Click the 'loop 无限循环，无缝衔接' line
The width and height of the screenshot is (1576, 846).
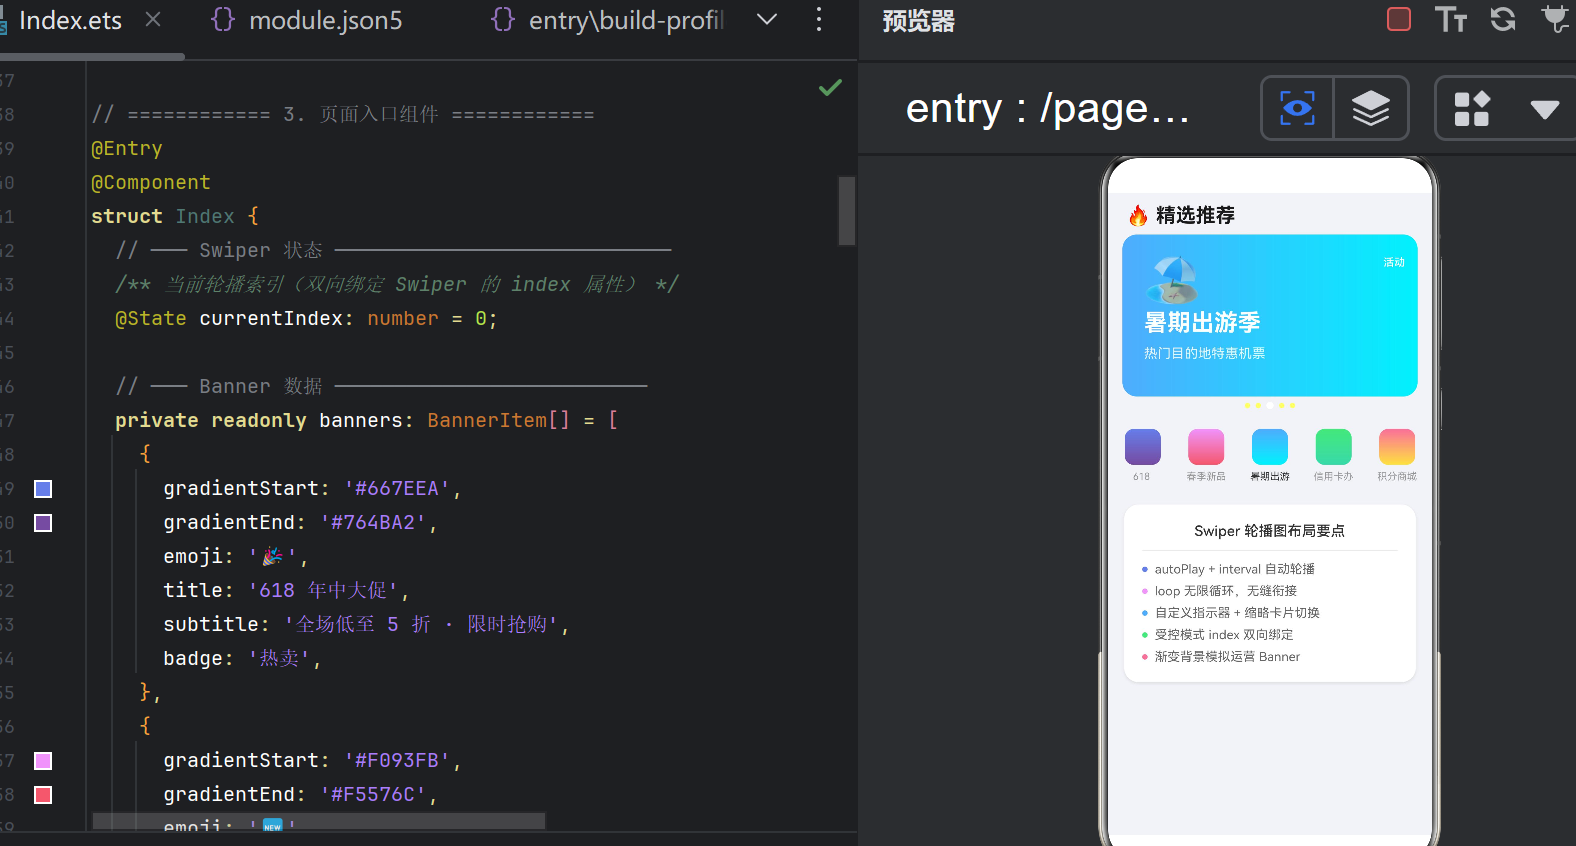tap(1226, 591)
